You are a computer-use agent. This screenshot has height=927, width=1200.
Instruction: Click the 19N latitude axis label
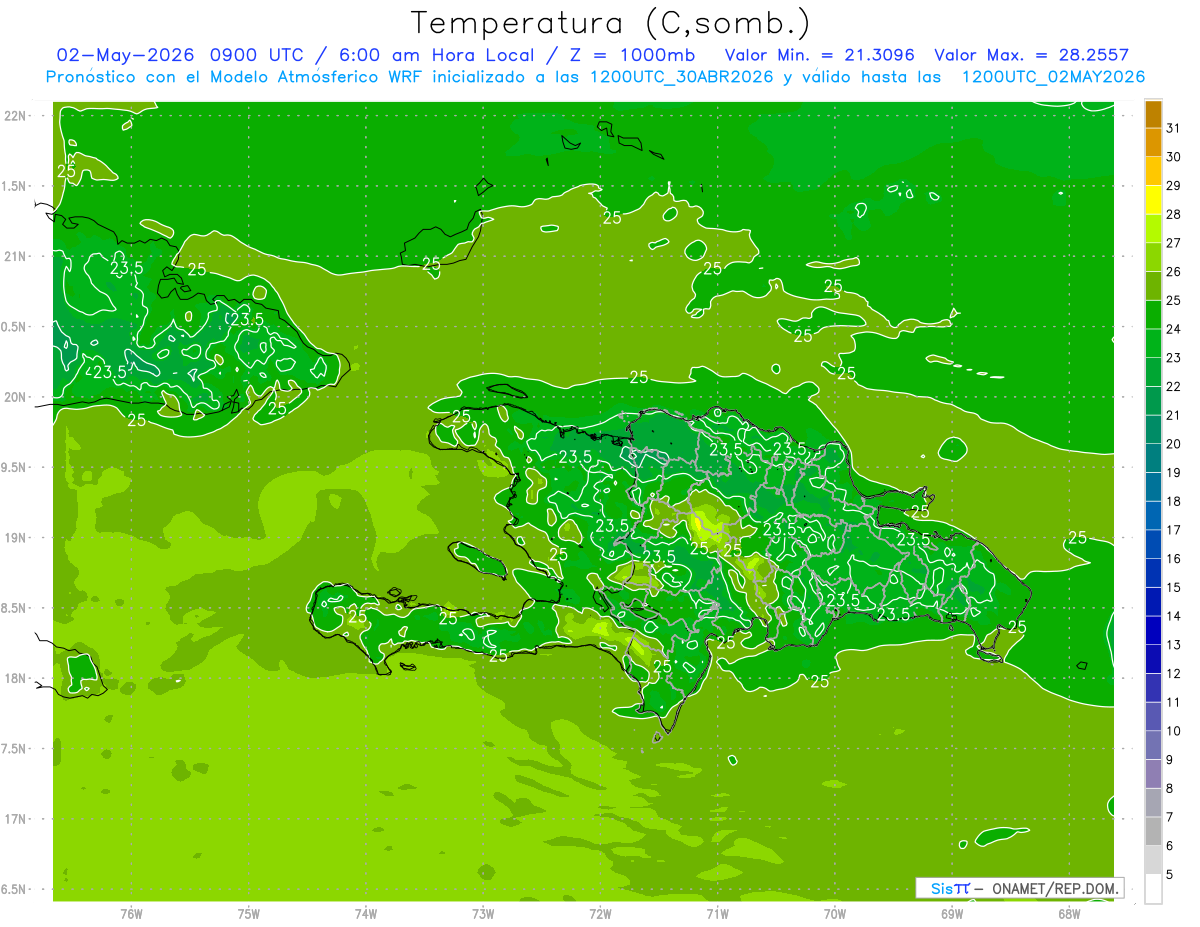17,538
